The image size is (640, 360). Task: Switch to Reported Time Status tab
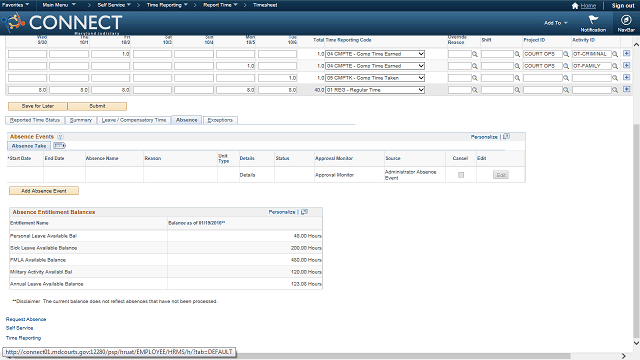point(35,120)
